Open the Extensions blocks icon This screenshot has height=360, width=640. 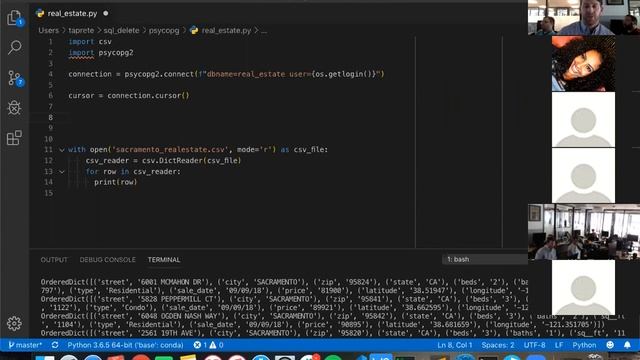14,138
